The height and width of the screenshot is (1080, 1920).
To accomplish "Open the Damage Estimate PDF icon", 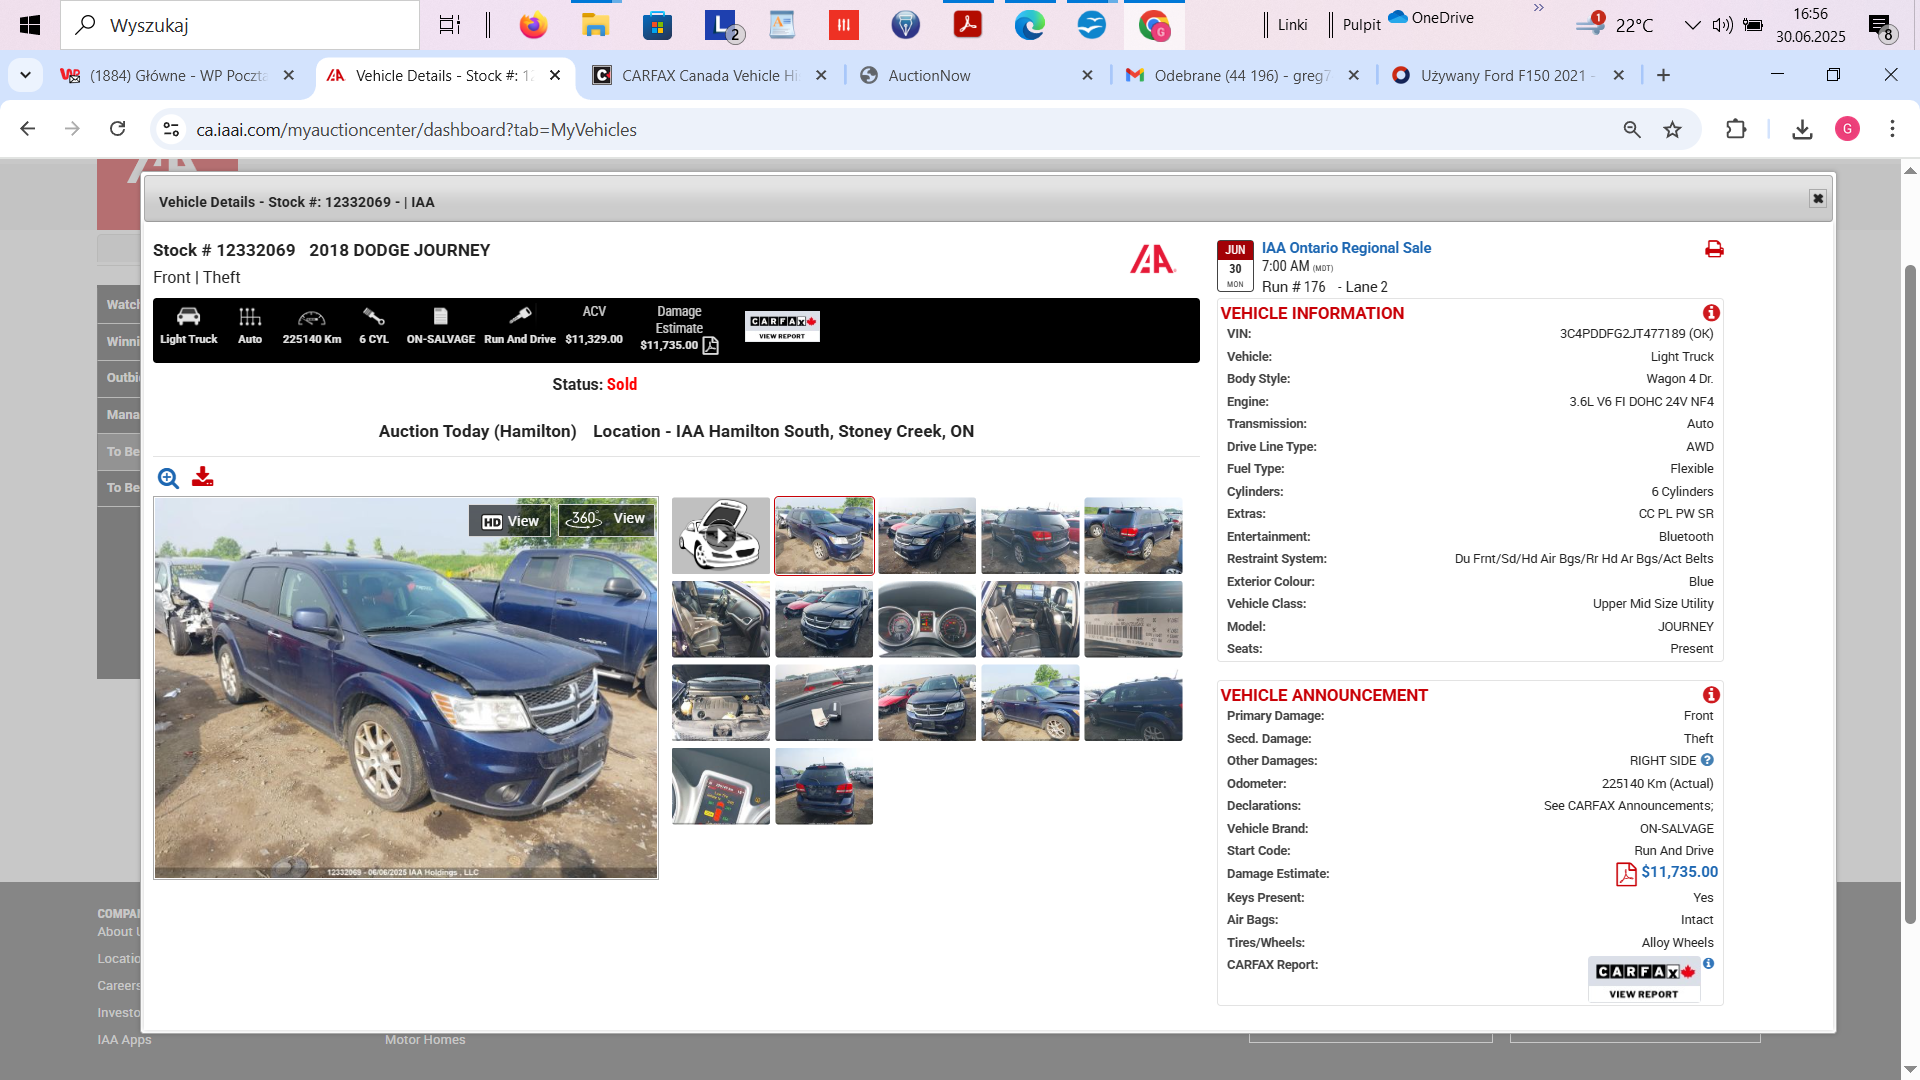I will (1626, 874).
